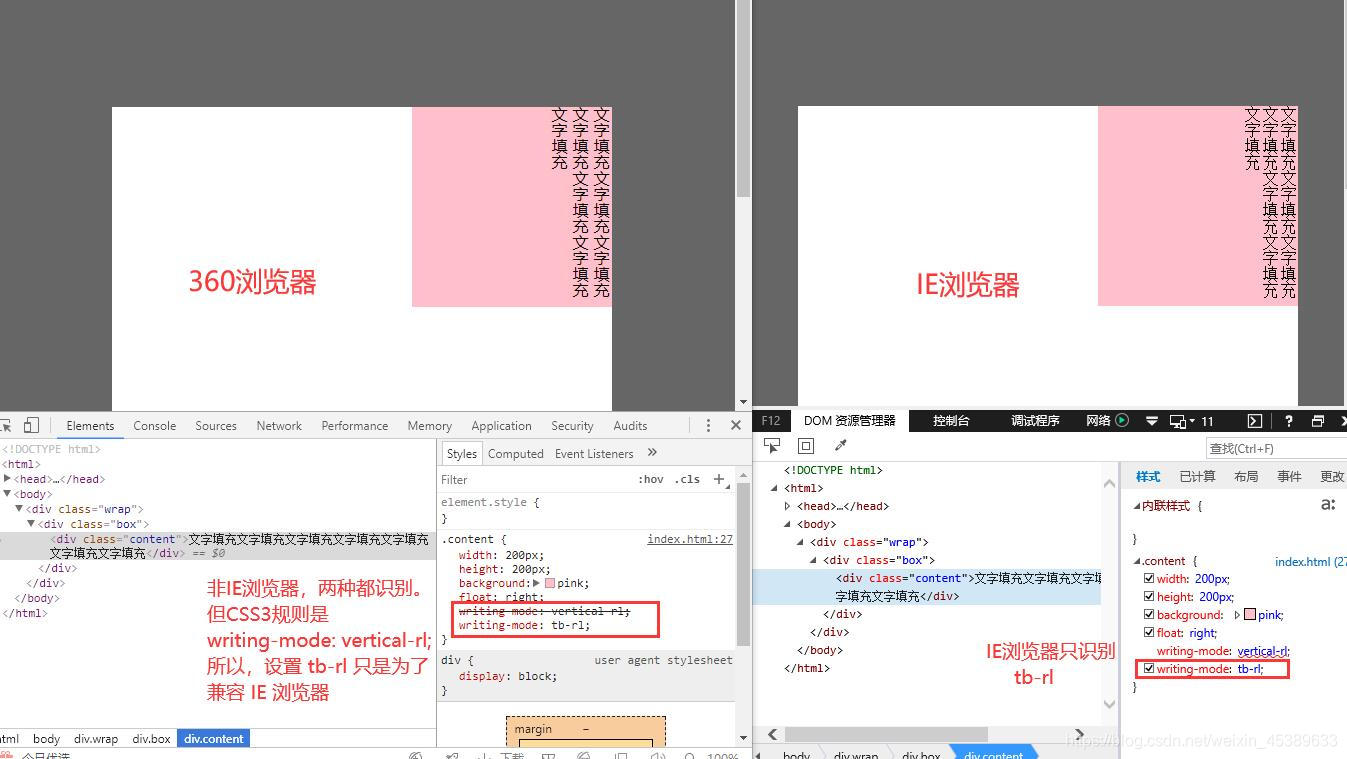
Task: Open the IE console drawer icon
Action: pos(1255,421)
